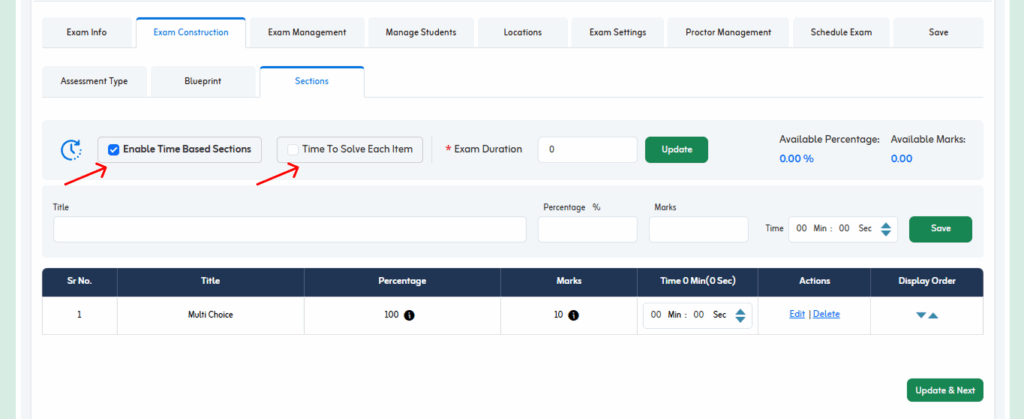1024x419 pixels.
Task: Click the Edit link for Multi Choice
Action: pyautogui.click(x=797, y=314)
